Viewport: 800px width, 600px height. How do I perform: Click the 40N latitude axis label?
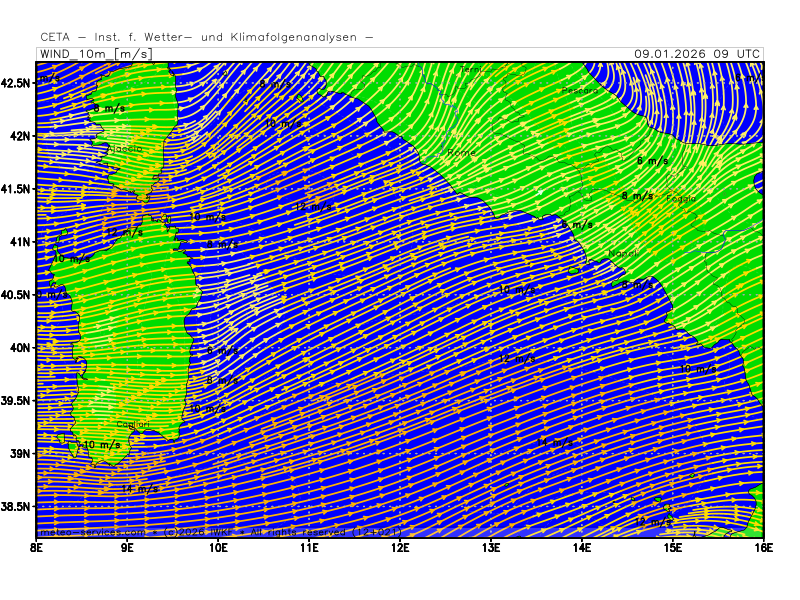click(19, 348)
